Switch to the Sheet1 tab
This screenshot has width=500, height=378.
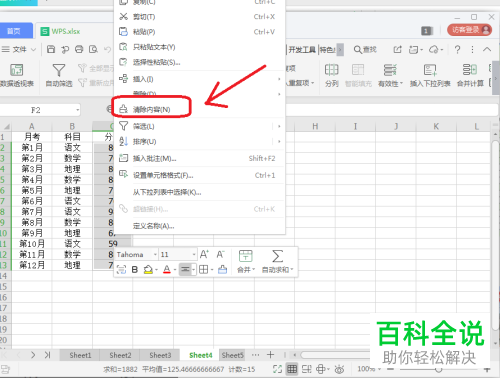(x=80, y=355)
